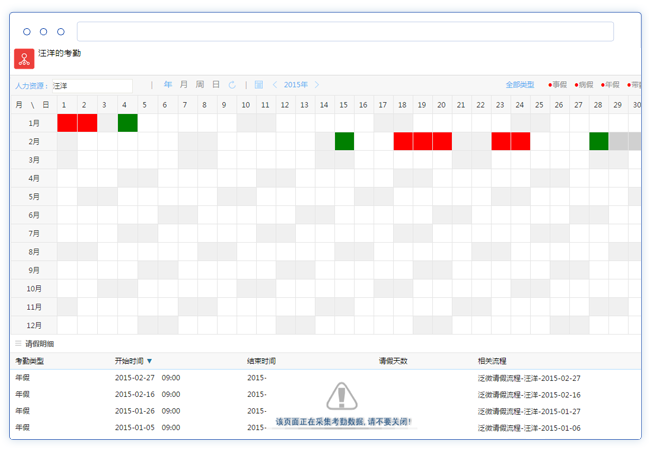Click the 请假明细 list icon
This screenshot has height=450, width=649.
coord(16,343)
